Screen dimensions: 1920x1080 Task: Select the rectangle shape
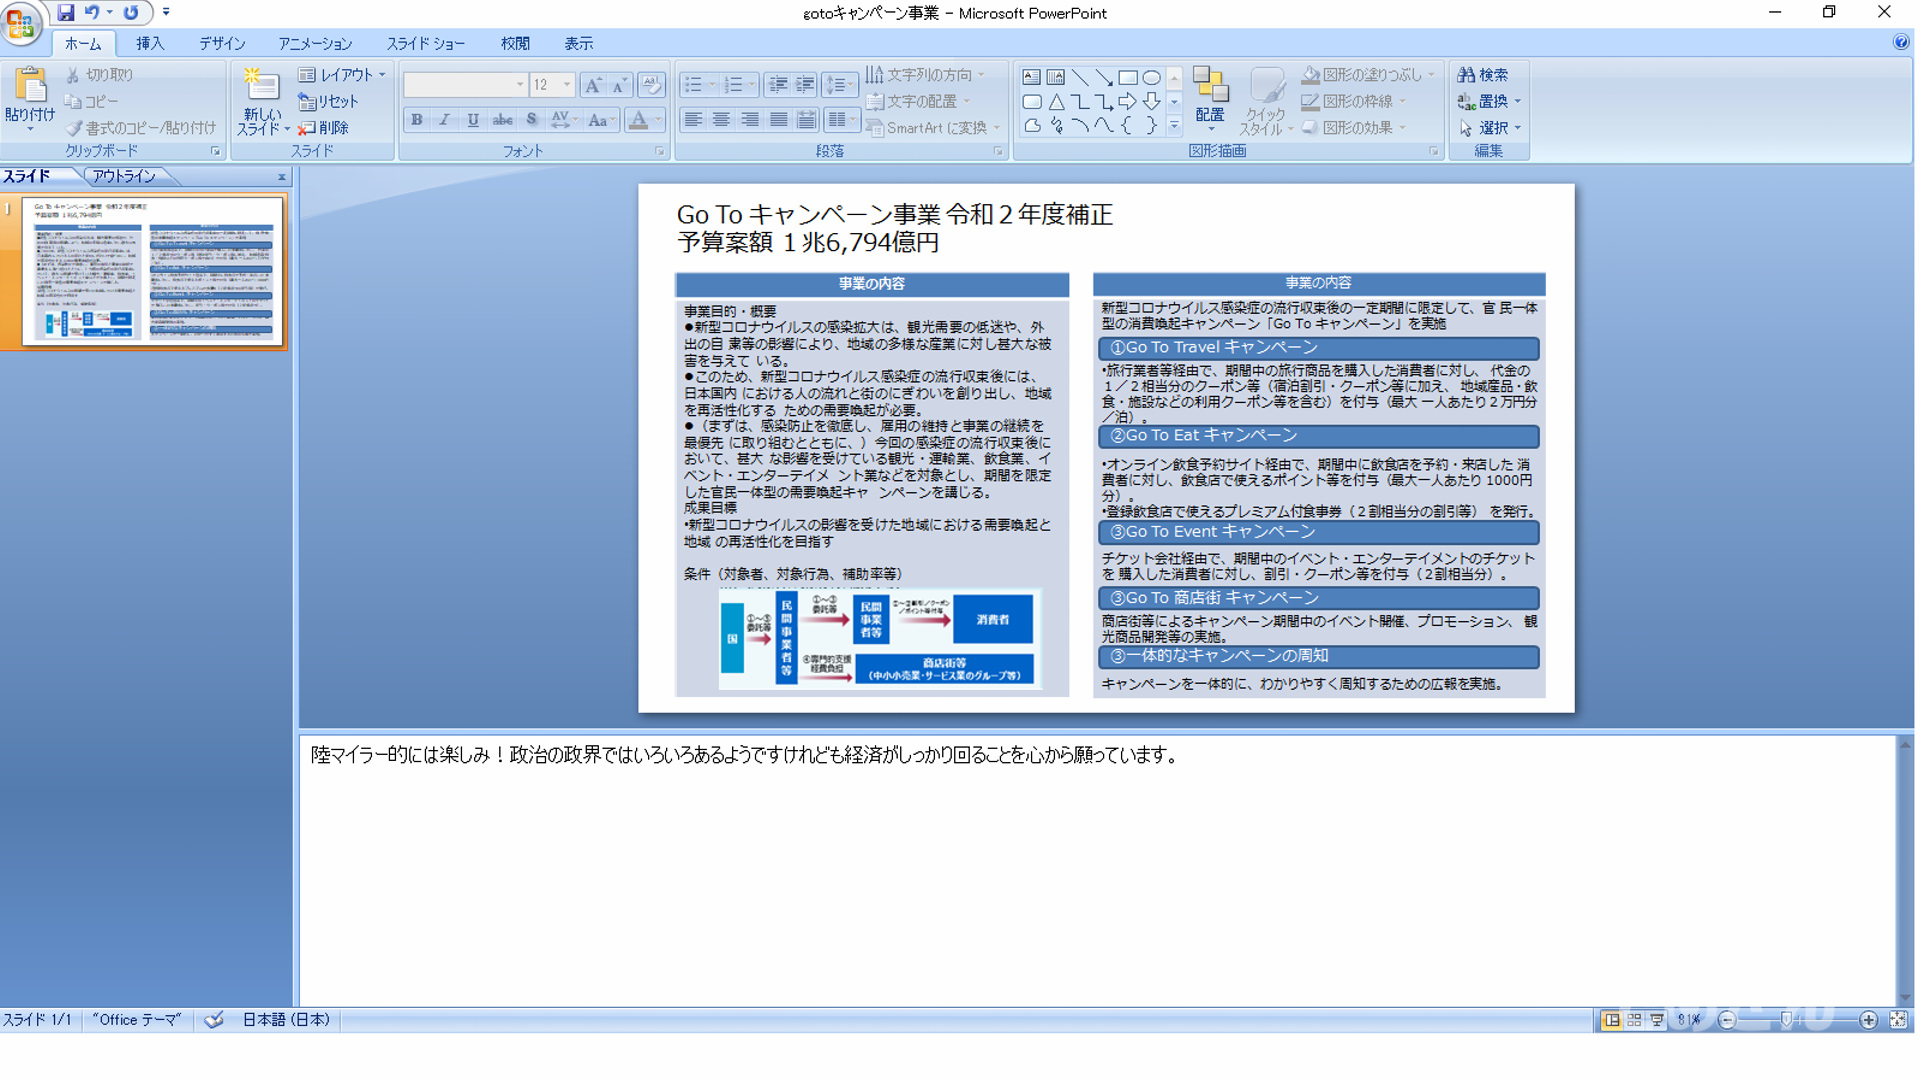1128,77
